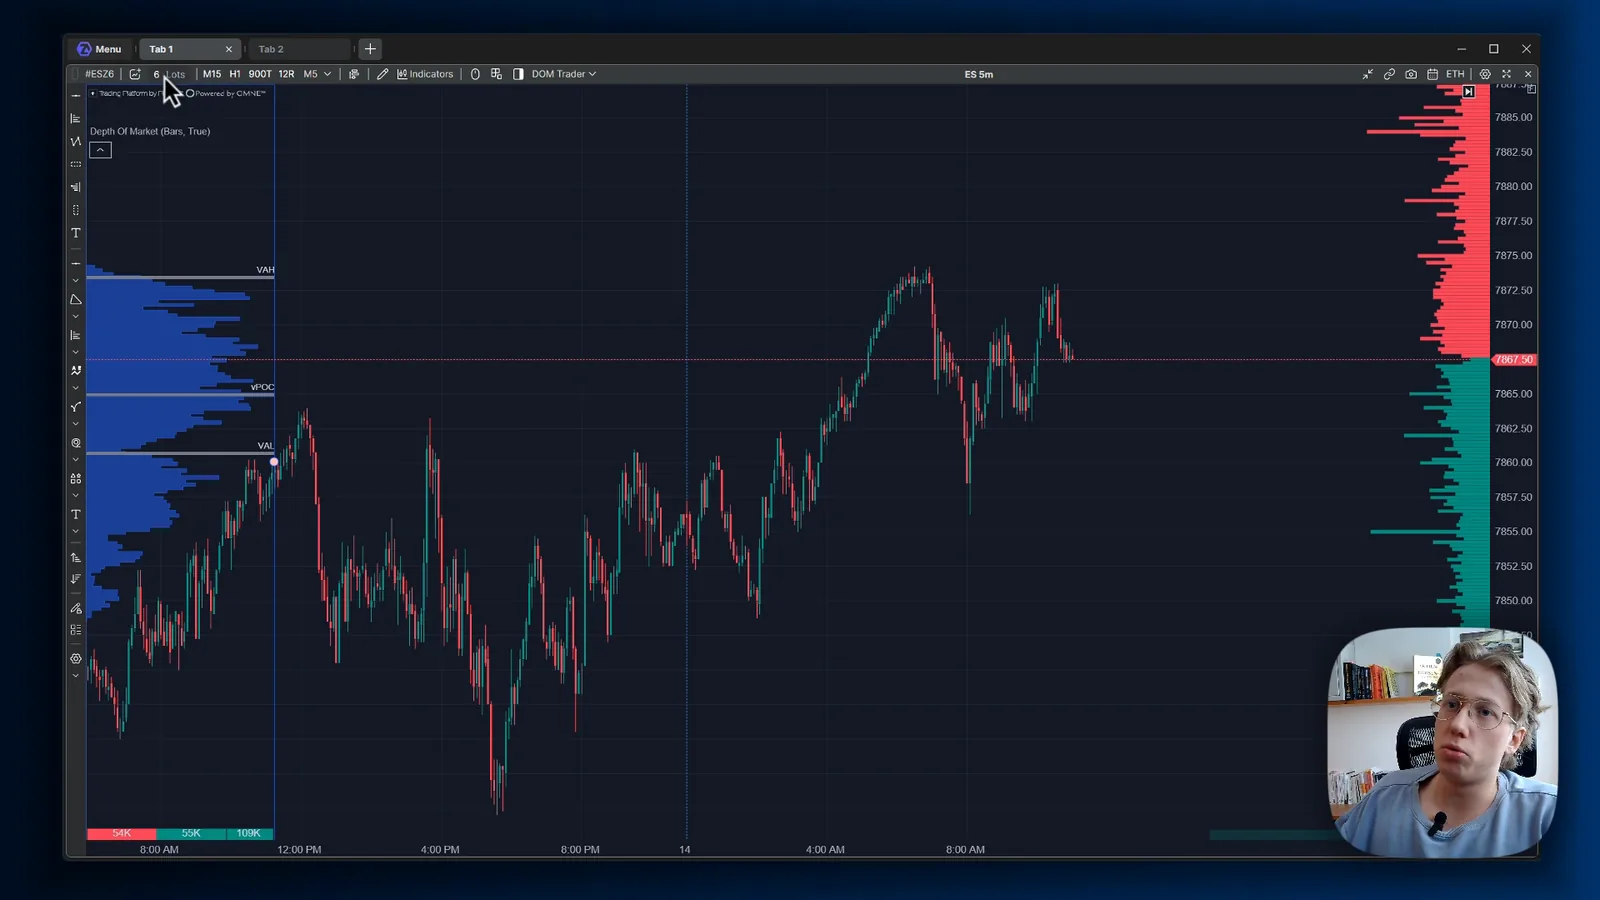Screen dimensions: 1600x900
Task: Click the collapse arrows icon in top right toolbar
Action: (1367, 74)
